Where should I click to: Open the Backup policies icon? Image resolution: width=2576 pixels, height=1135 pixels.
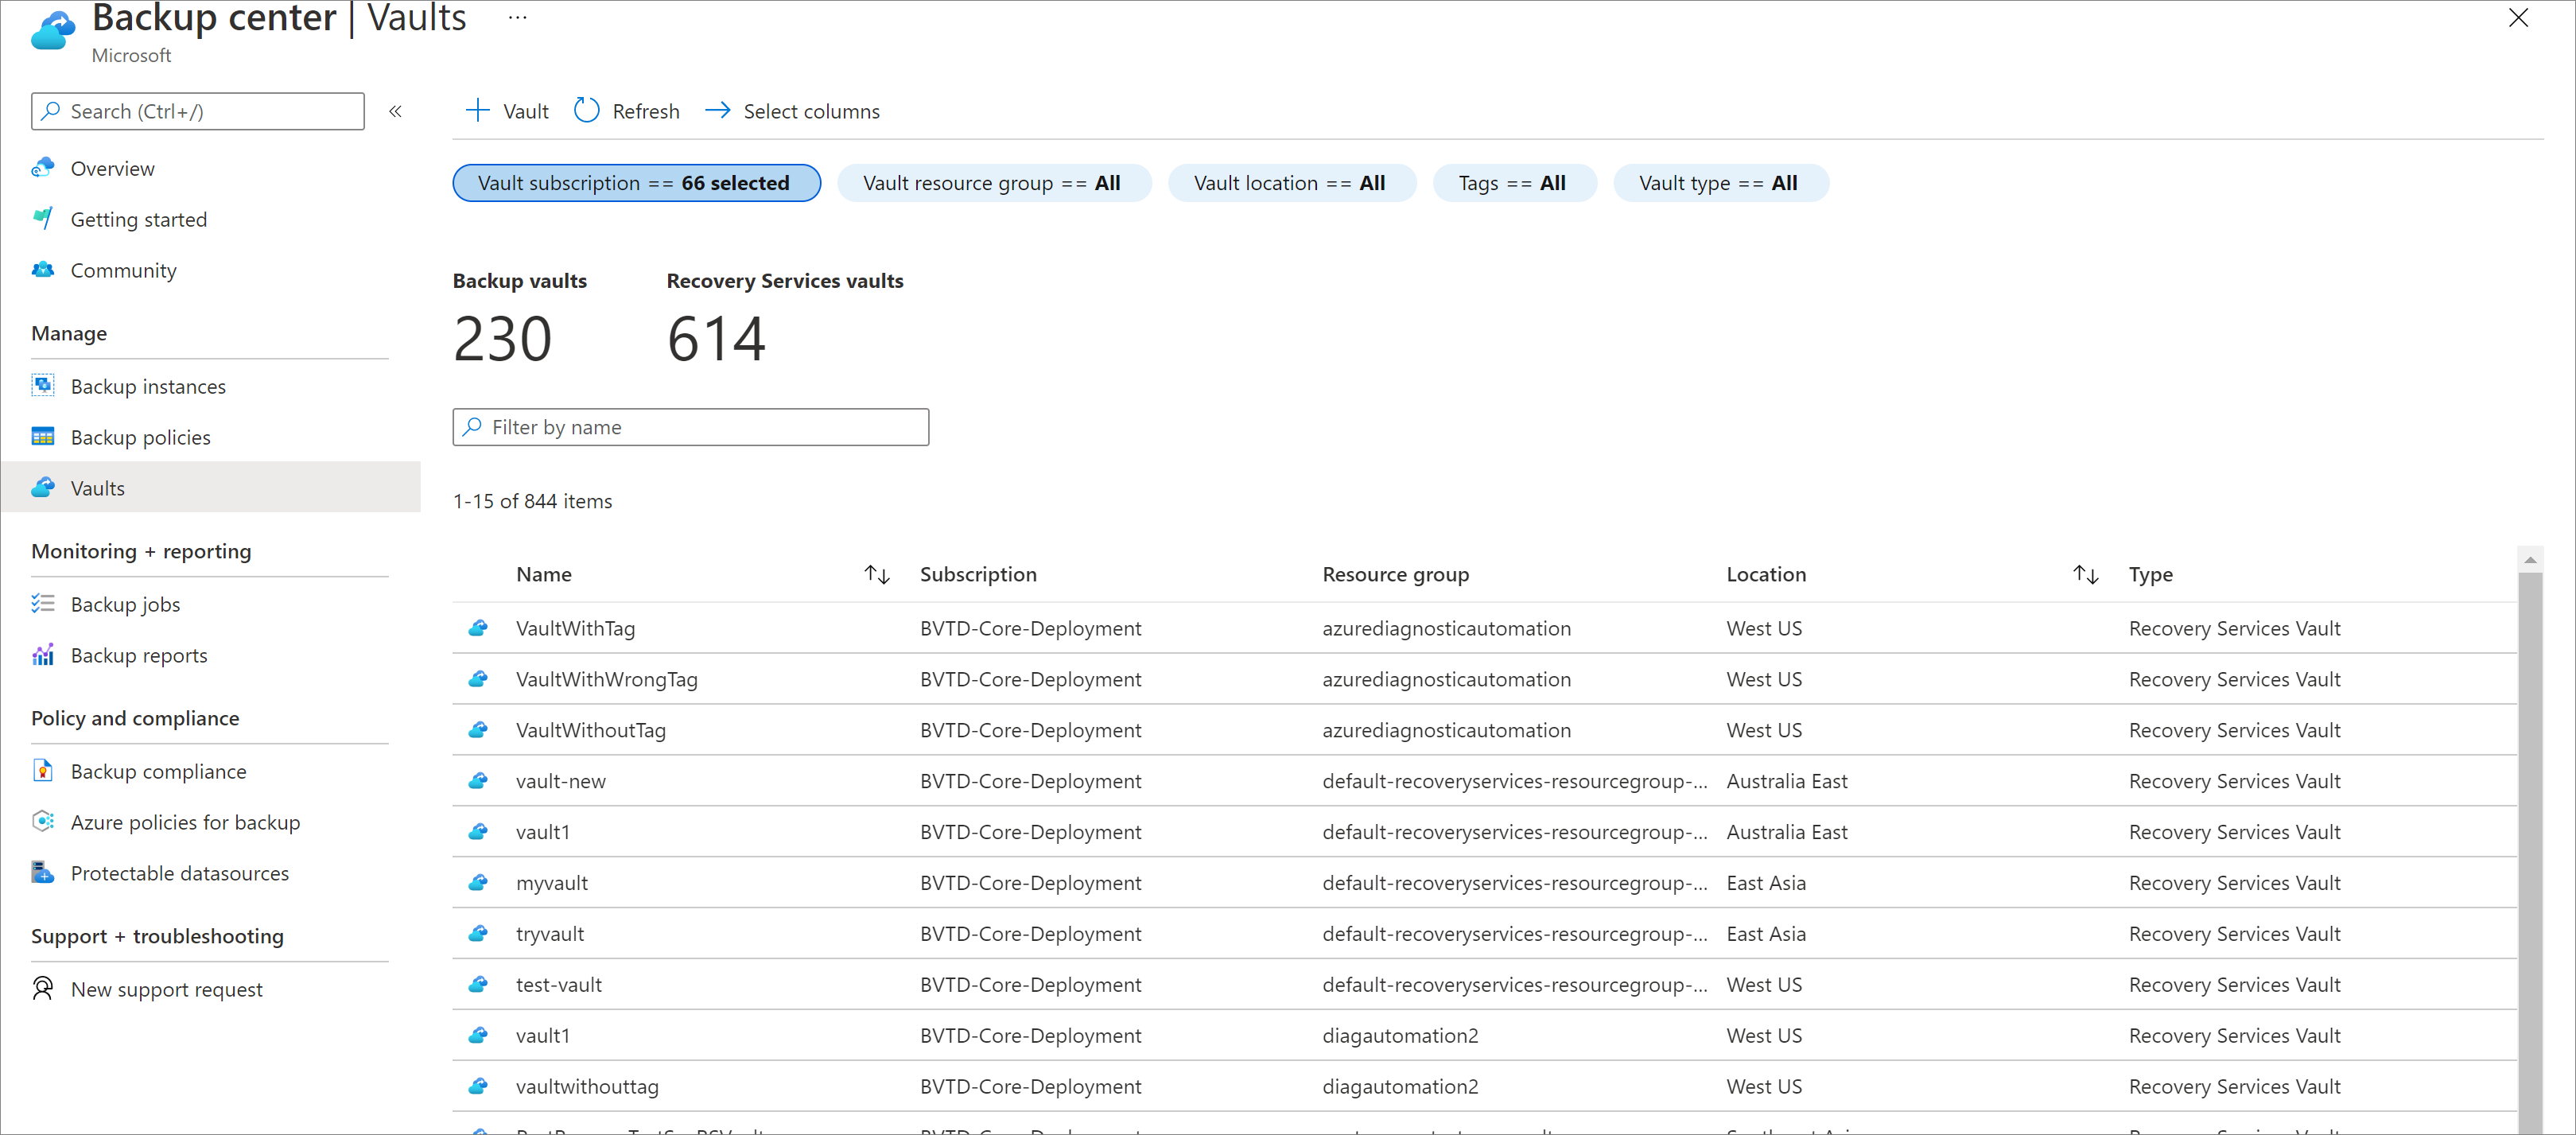(x=43, y=435)
